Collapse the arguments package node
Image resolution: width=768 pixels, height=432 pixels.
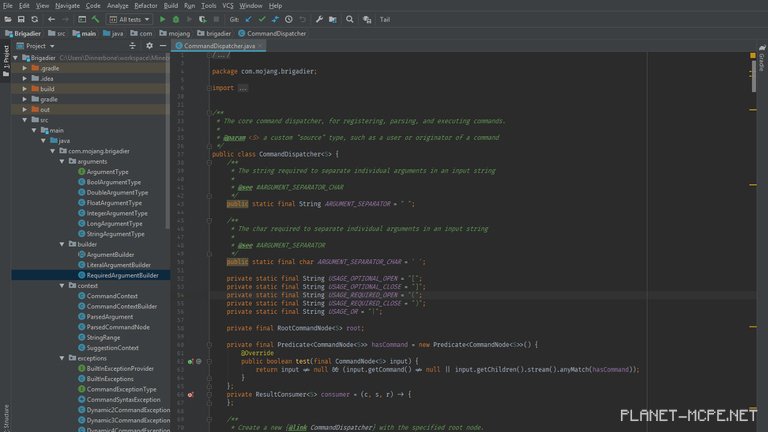[62, 161]
